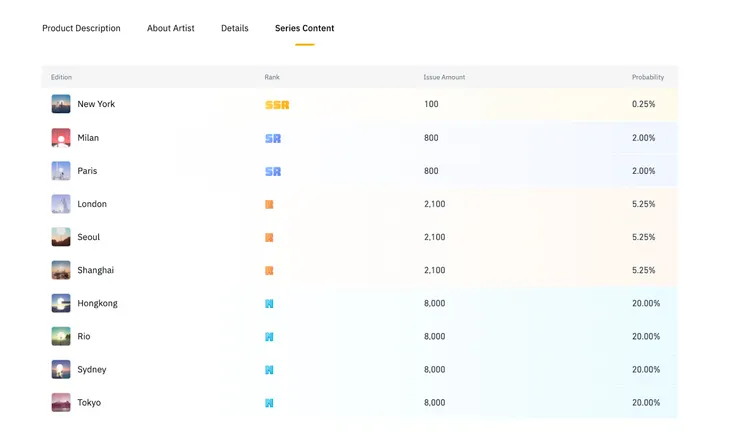Image resolution: width=740 pixels, height=445 pixels.
Task: Click the blue N badge for Tokyo
Action: 269,403
